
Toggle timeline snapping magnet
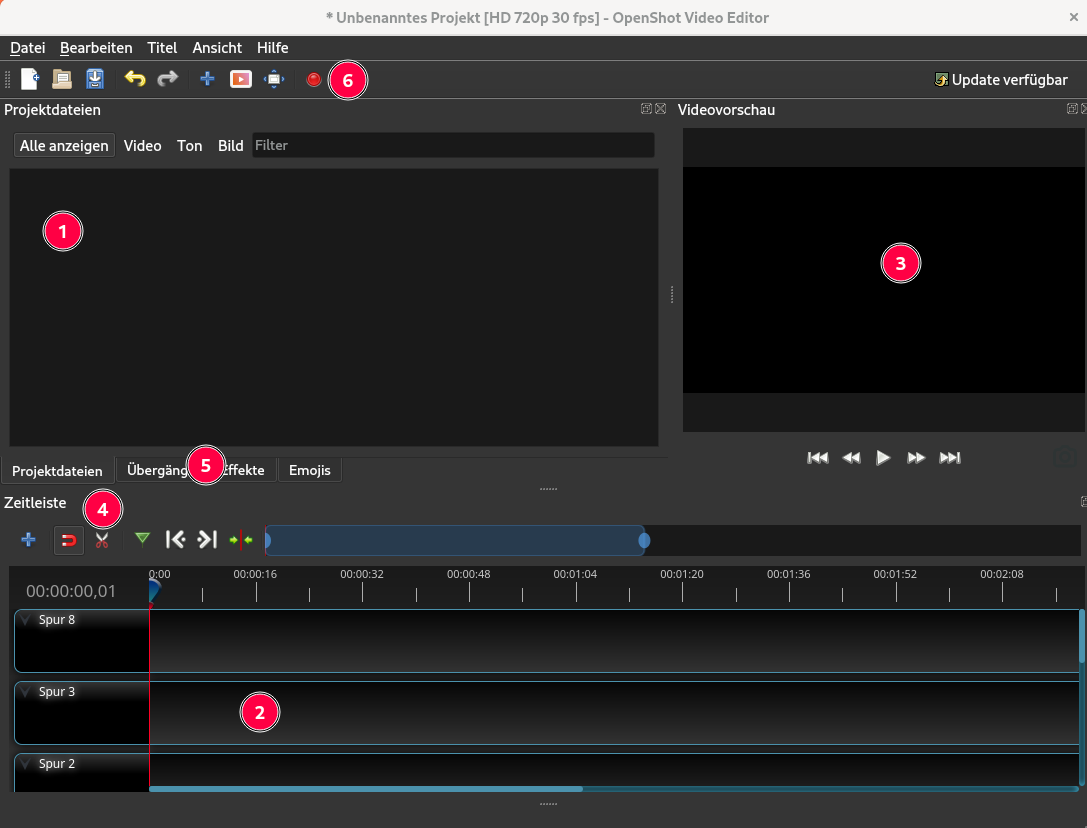tap(68, 540)
